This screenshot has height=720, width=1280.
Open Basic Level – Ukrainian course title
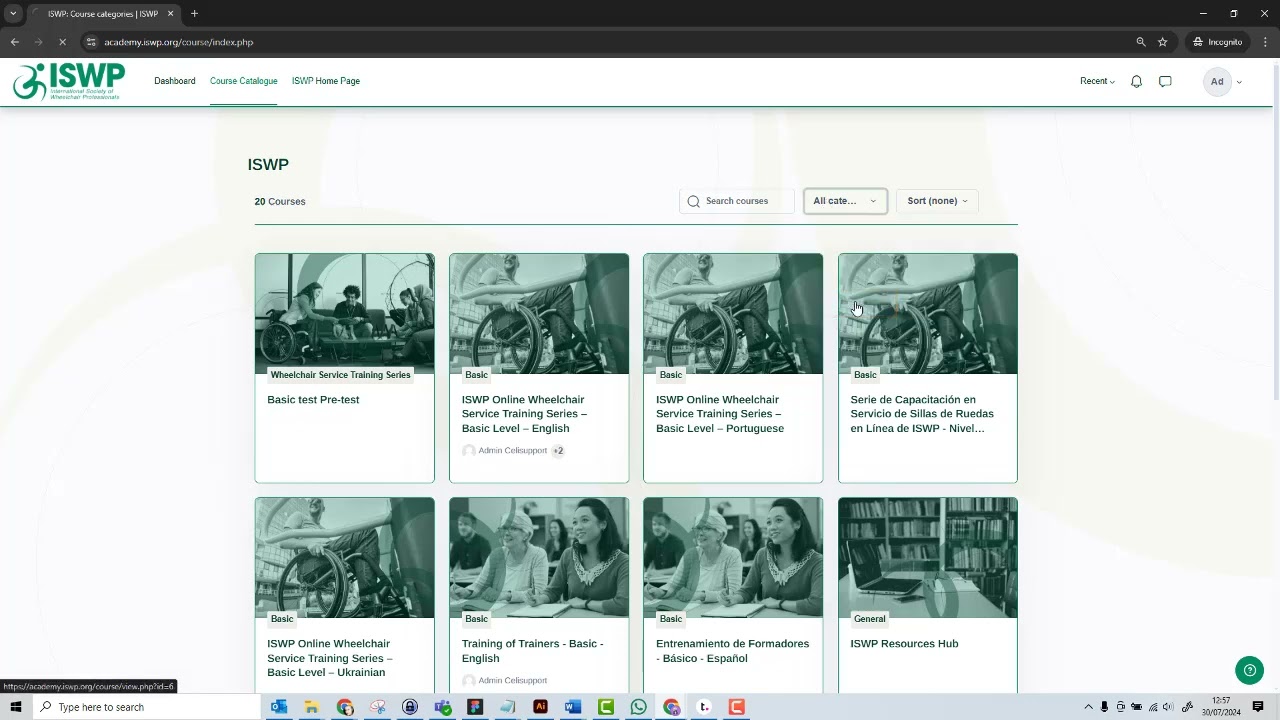[330, 658]
